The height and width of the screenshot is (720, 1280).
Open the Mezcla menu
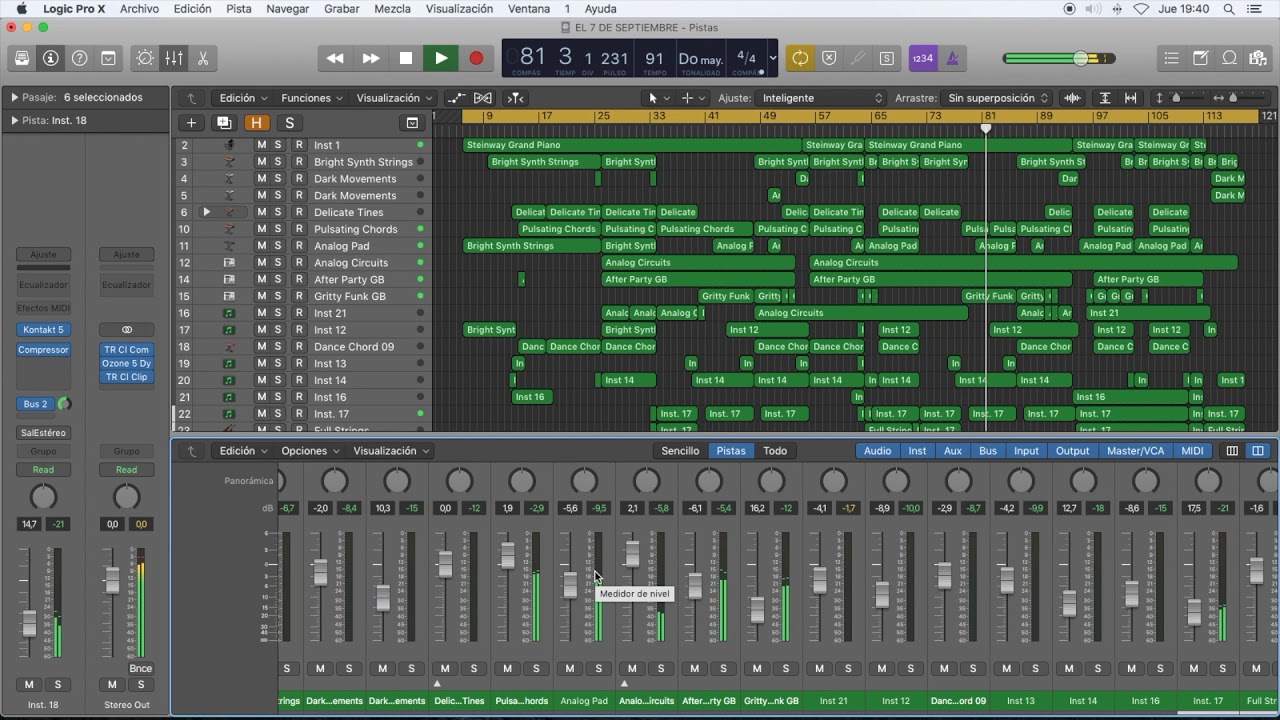pos(392,9)
